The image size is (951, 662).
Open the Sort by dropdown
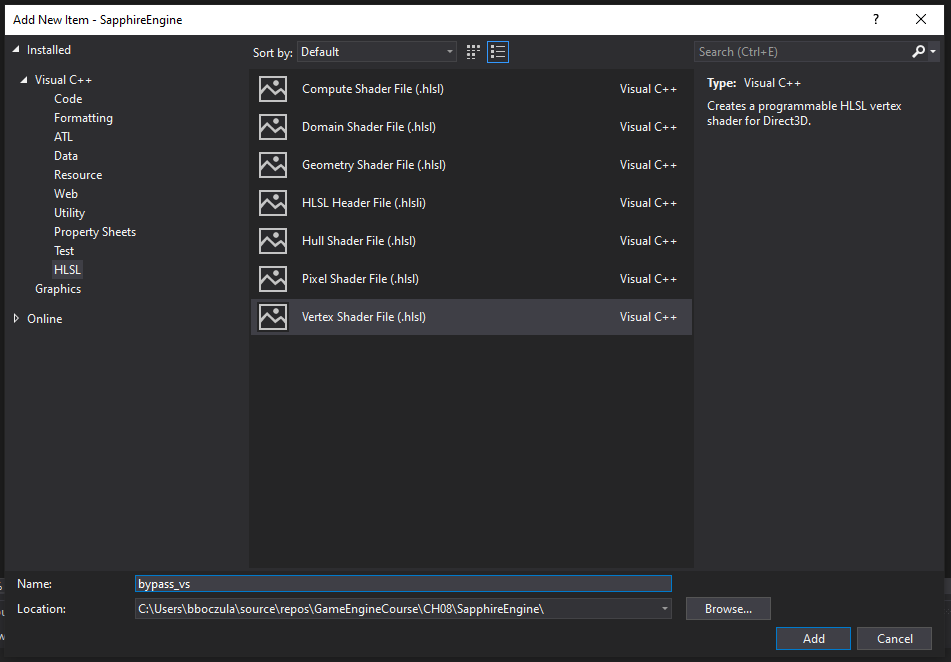tap(377, 52)
